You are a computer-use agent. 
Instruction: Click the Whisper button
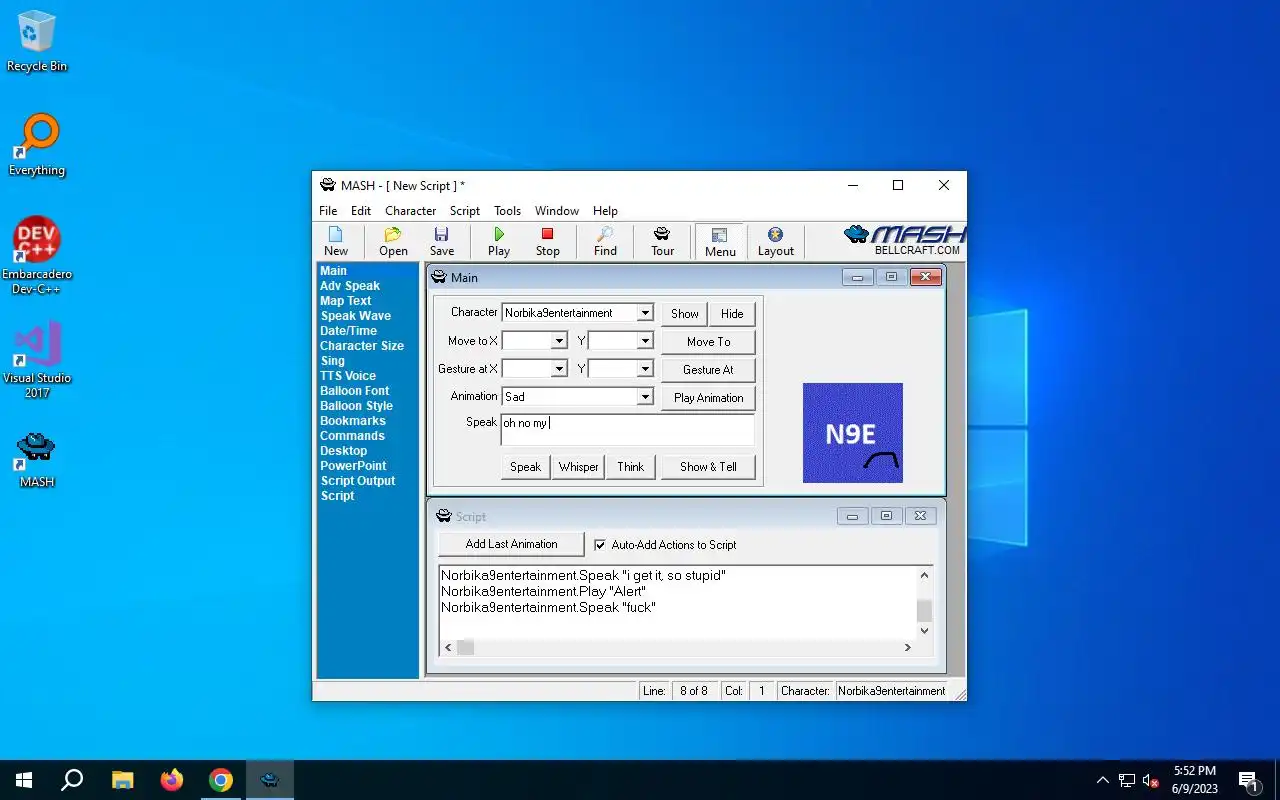point(578,466)
